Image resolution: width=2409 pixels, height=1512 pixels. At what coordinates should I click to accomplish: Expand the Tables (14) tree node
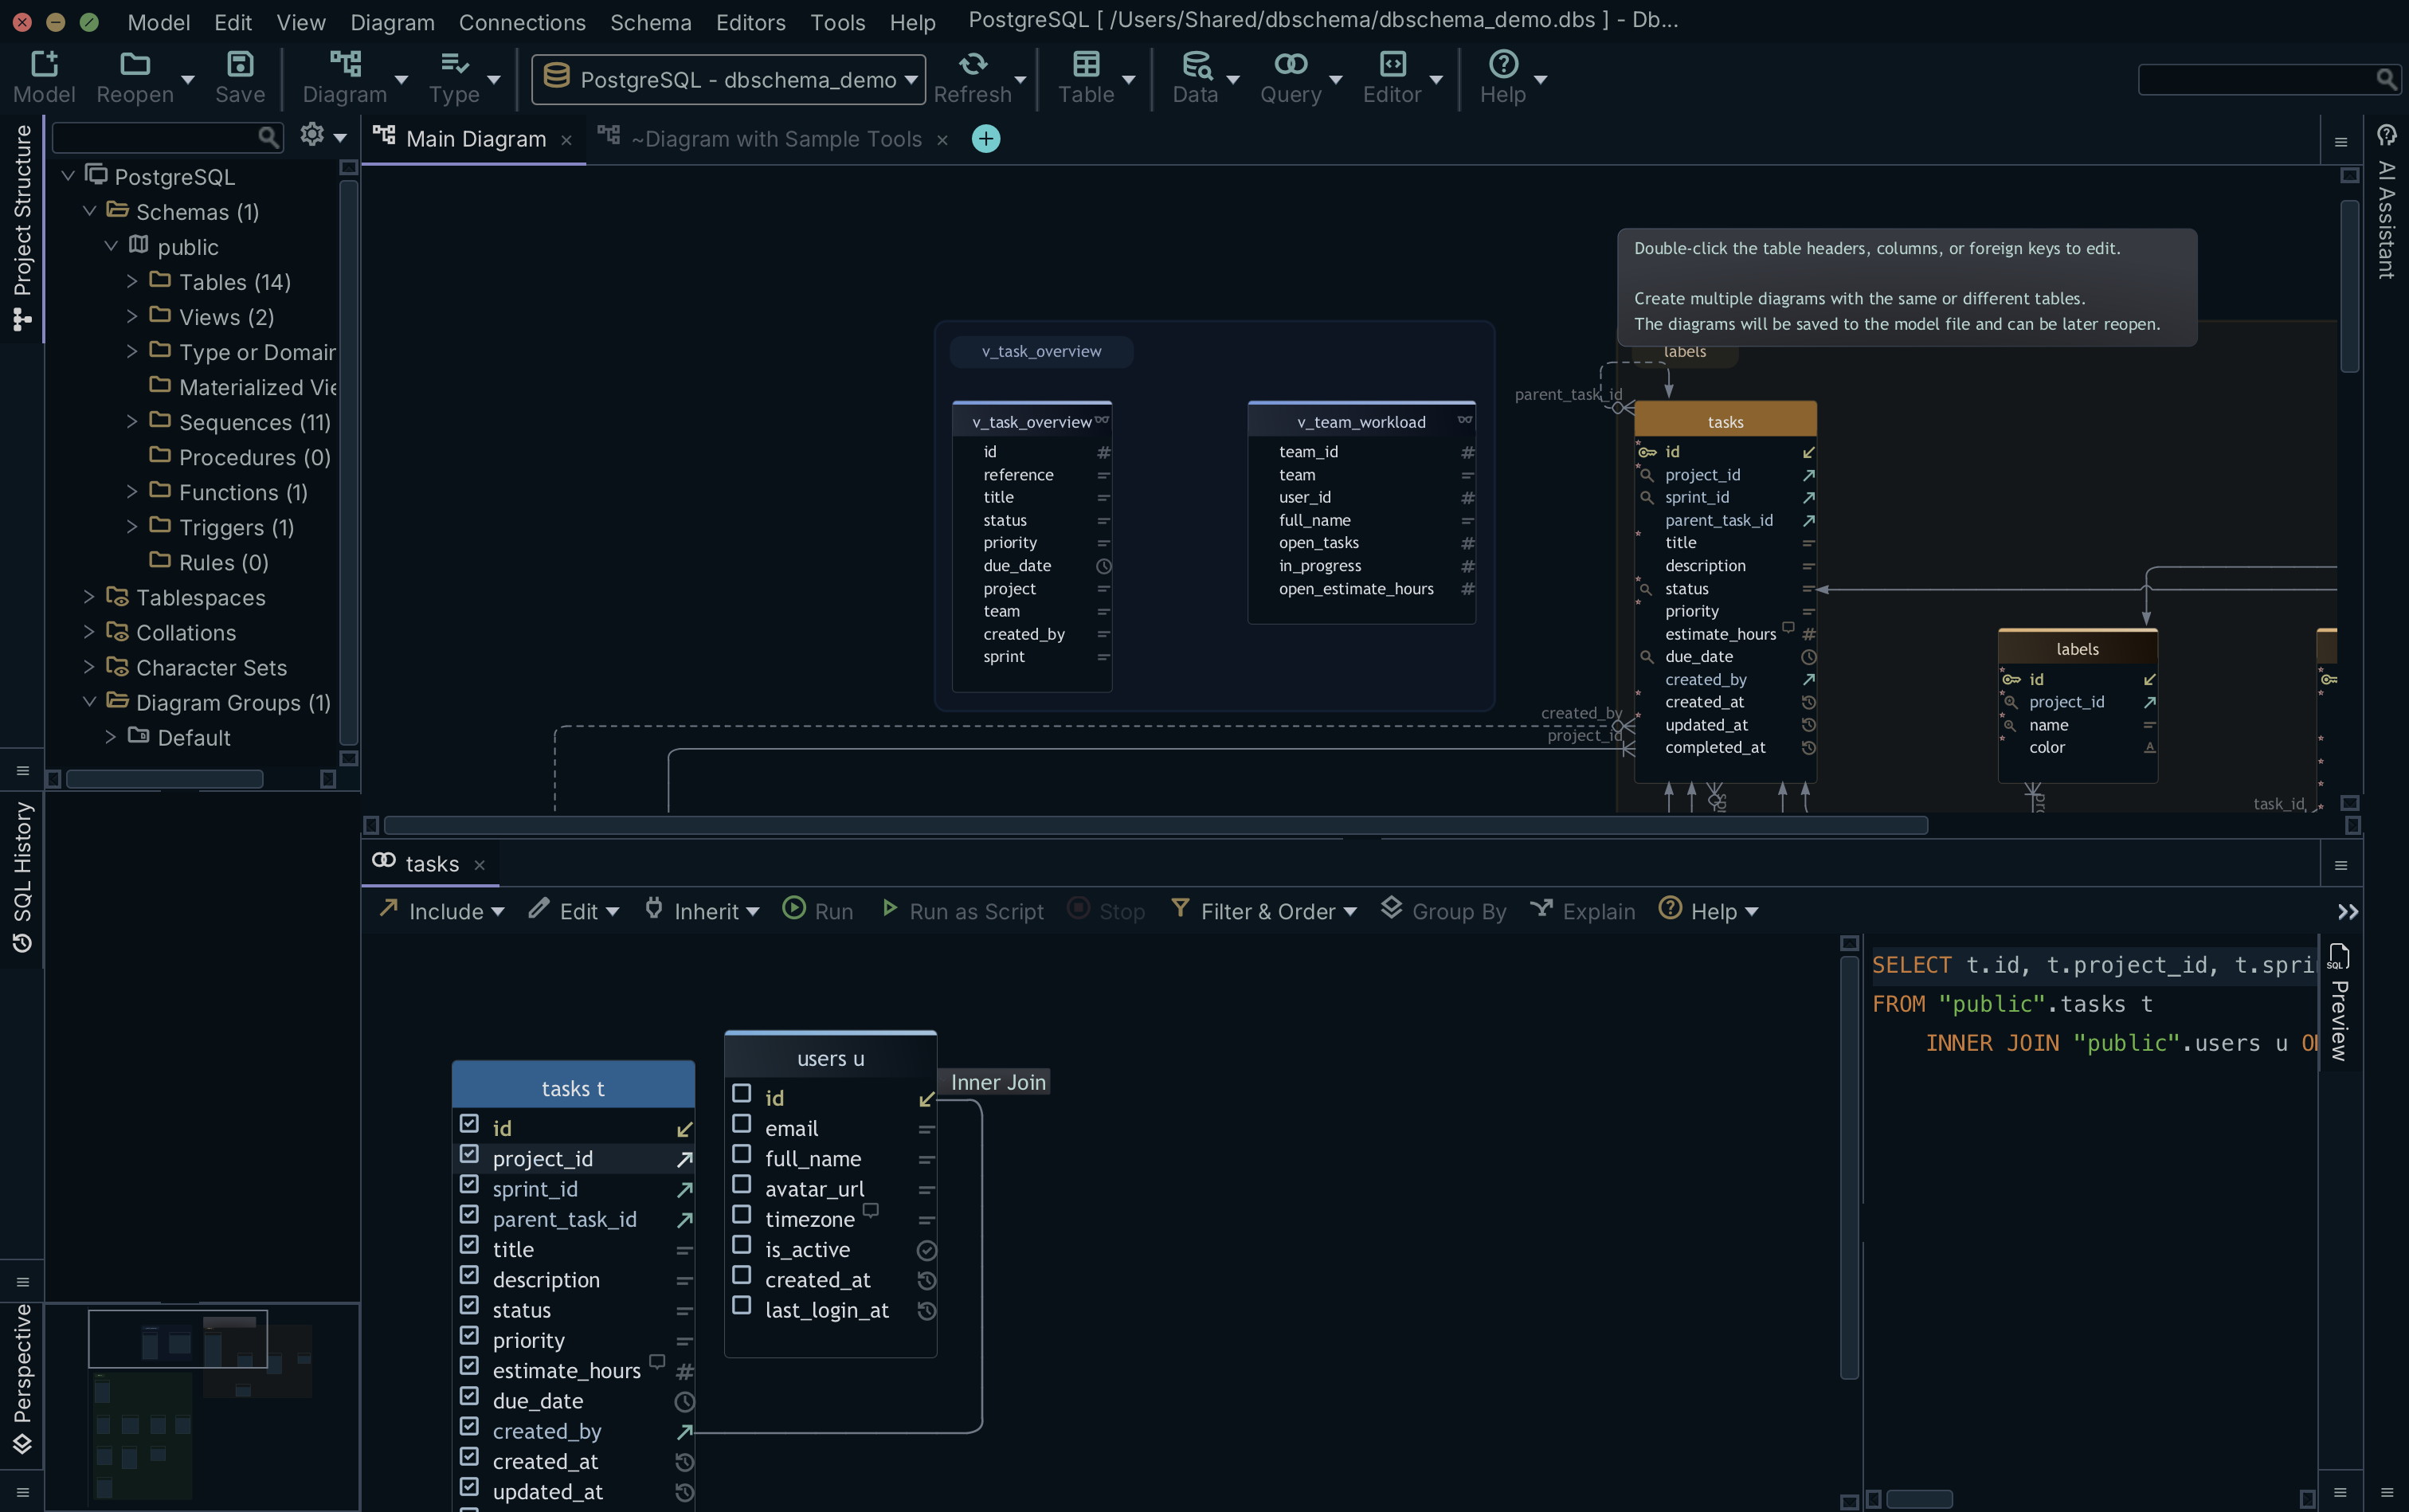[132, 282]
